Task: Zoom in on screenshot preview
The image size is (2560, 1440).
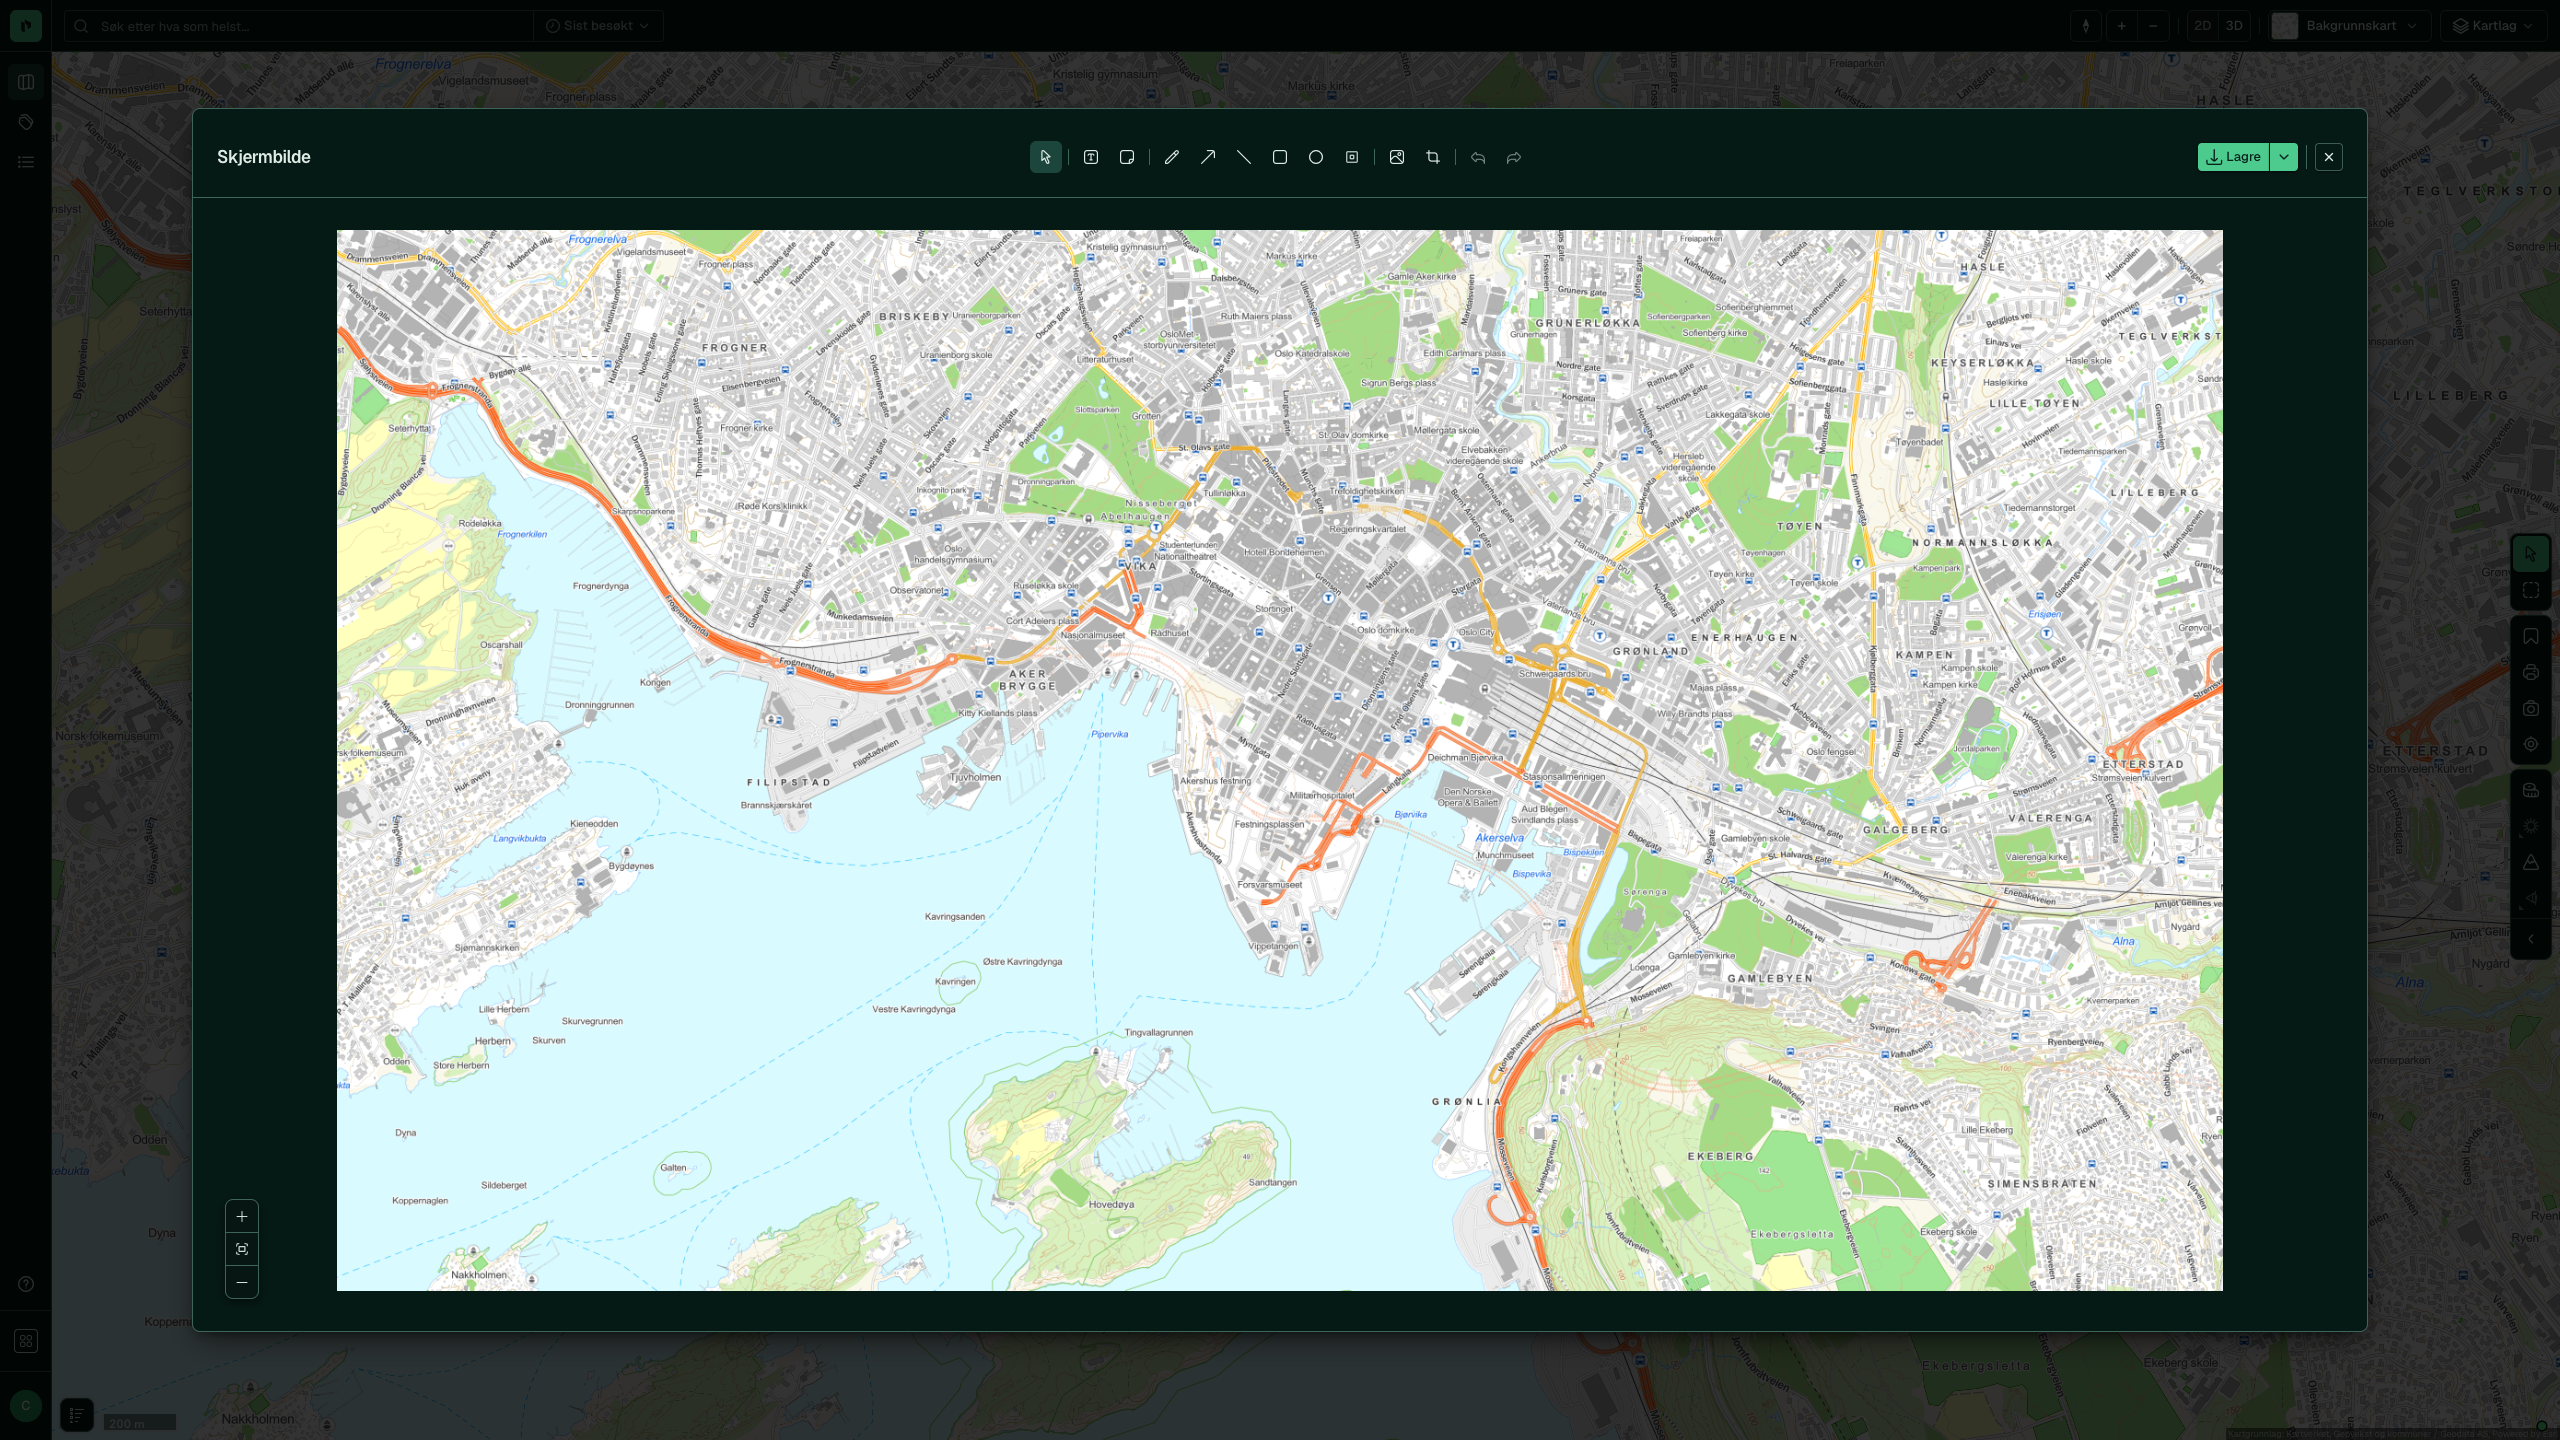Action: [x=242, y=1217]
